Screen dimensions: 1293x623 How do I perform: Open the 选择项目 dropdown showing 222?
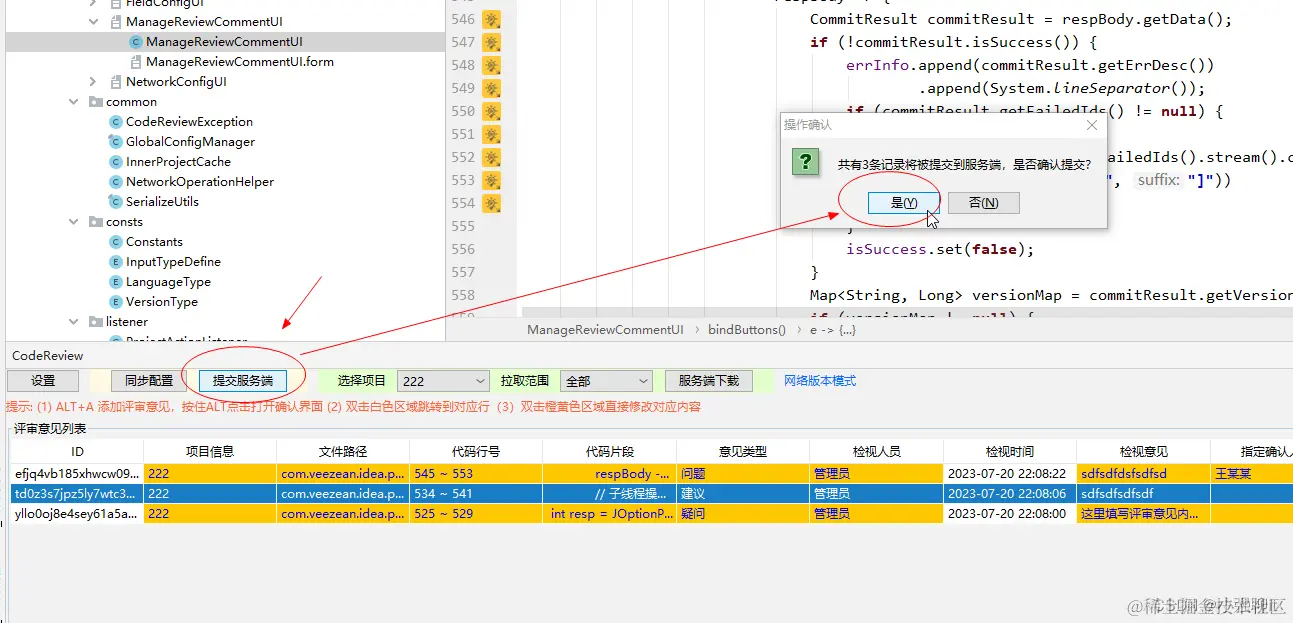coord(443,381)
